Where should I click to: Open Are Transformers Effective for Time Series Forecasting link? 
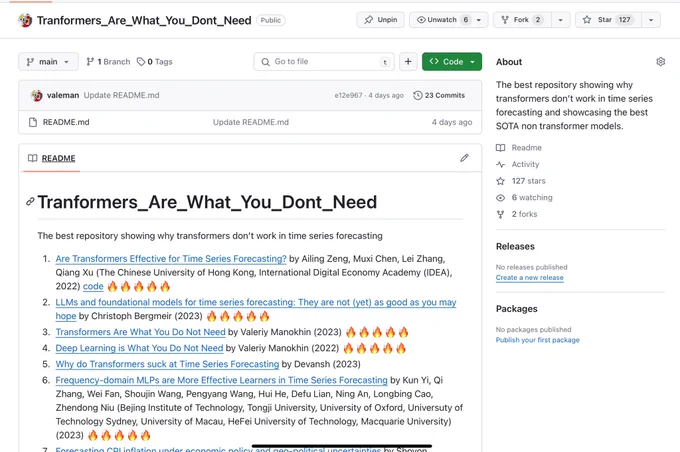coord(171,259)
